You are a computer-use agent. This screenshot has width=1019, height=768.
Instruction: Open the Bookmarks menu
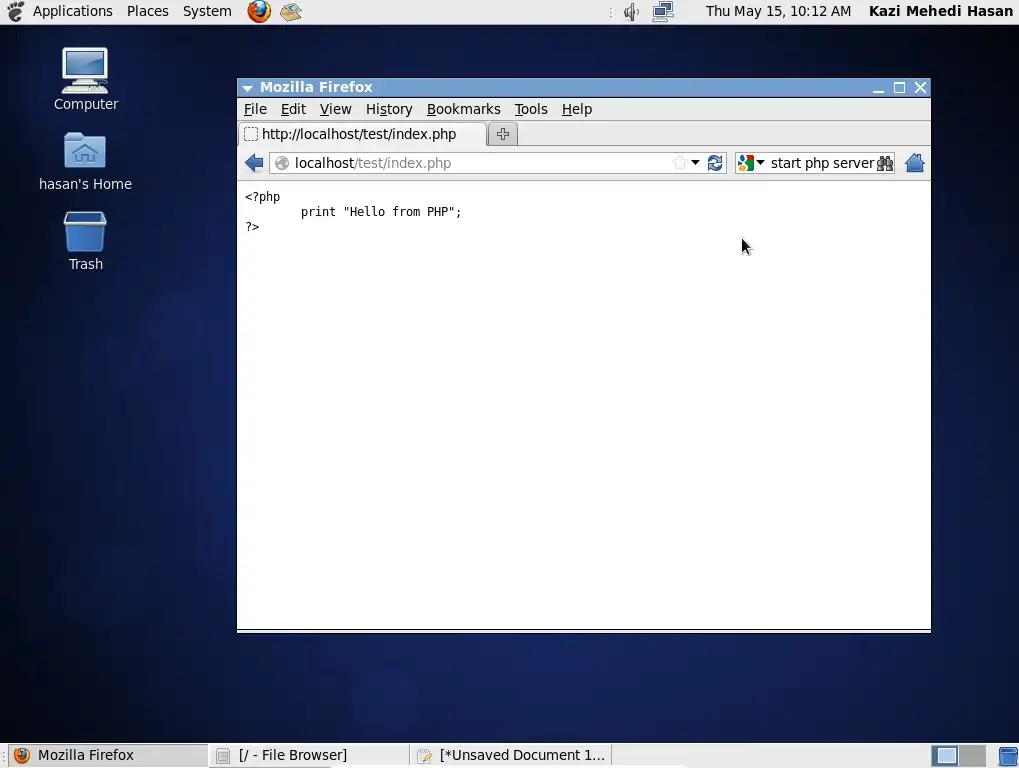463,109
